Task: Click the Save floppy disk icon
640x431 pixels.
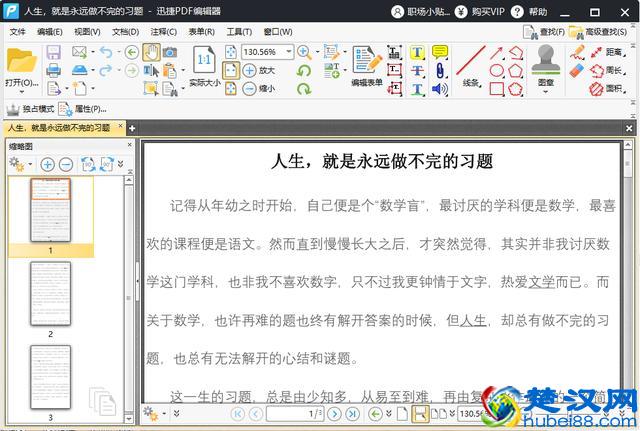Action: pyautogui.click(x=53, y=52)
